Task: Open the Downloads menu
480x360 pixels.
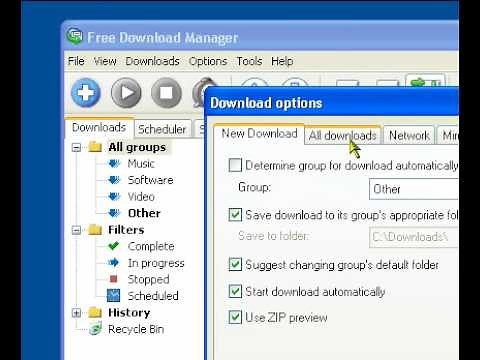Action: point(152,61)
